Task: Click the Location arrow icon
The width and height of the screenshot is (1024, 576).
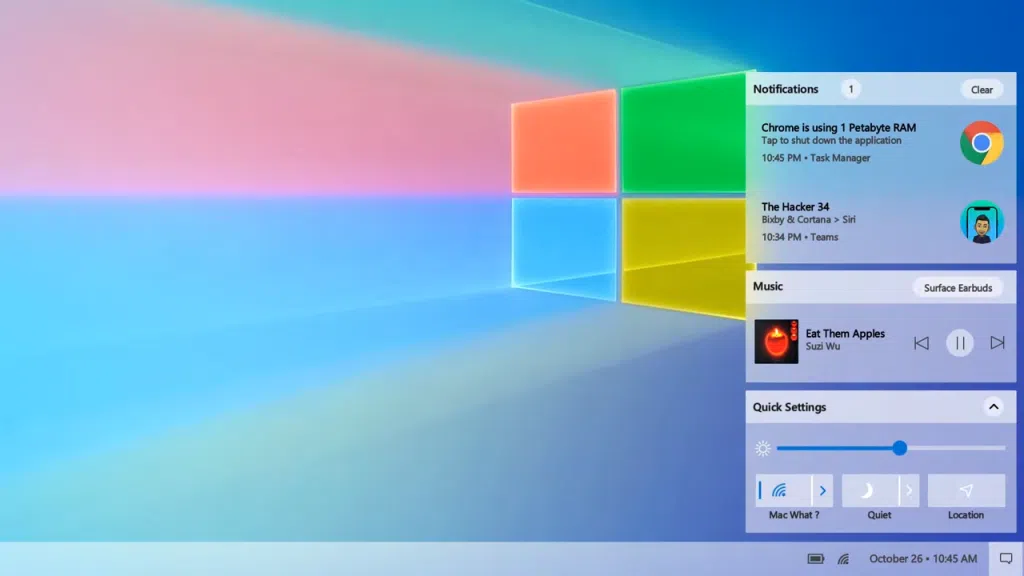Action: coord(965,490)
